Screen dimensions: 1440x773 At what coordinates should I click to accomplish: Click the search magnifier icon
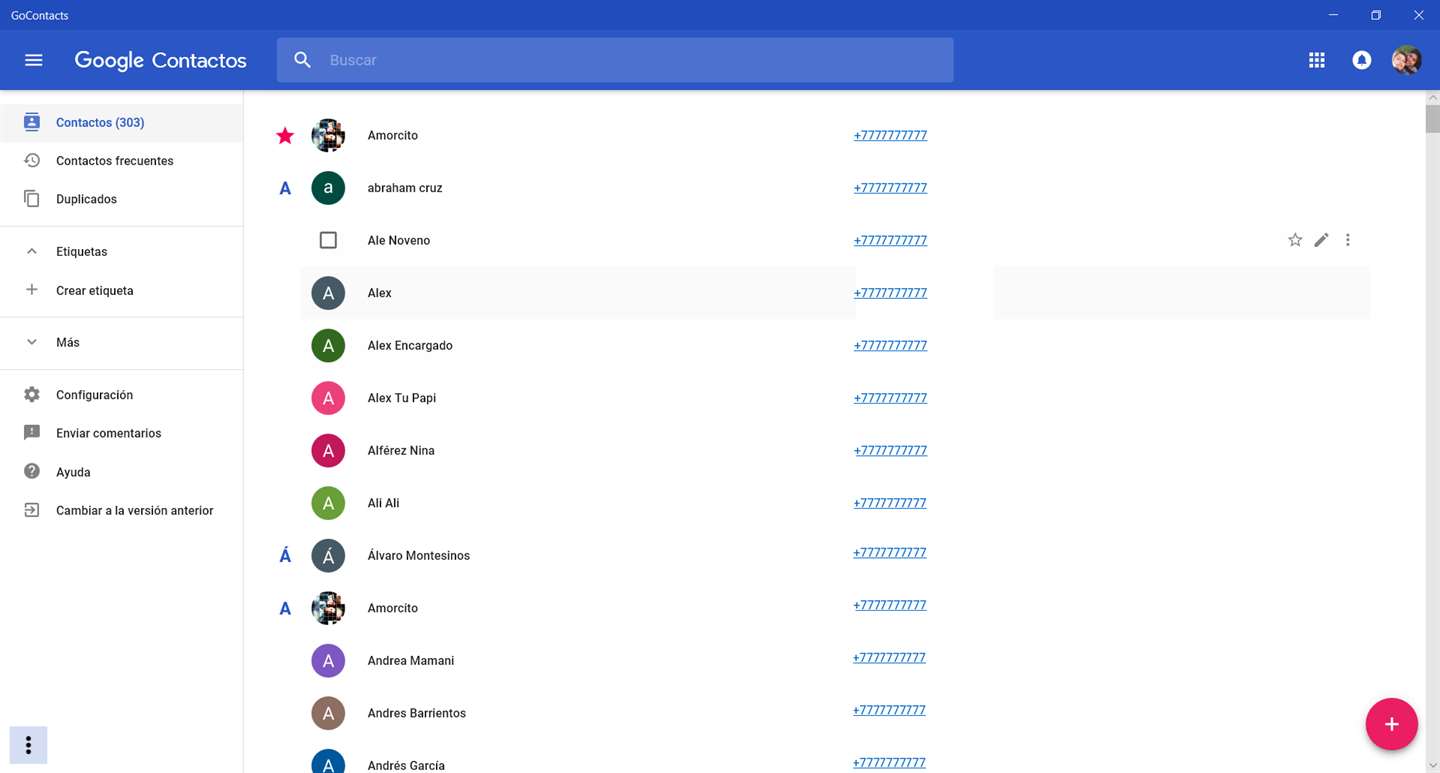tap(303, 60)
